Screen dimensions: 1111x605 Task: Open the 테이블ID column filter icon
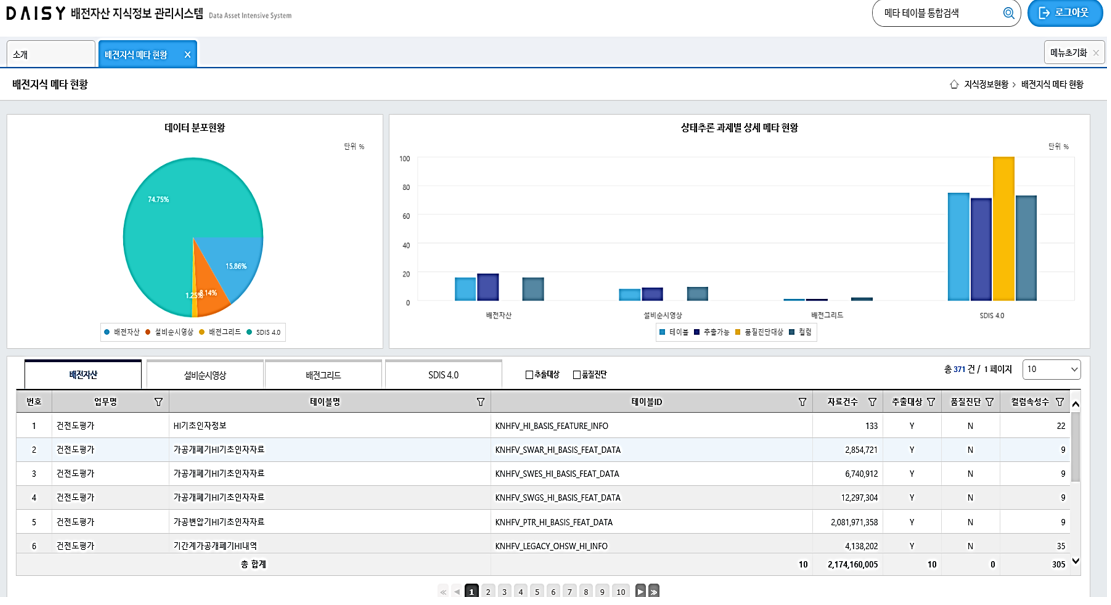(x=802, y=402)
